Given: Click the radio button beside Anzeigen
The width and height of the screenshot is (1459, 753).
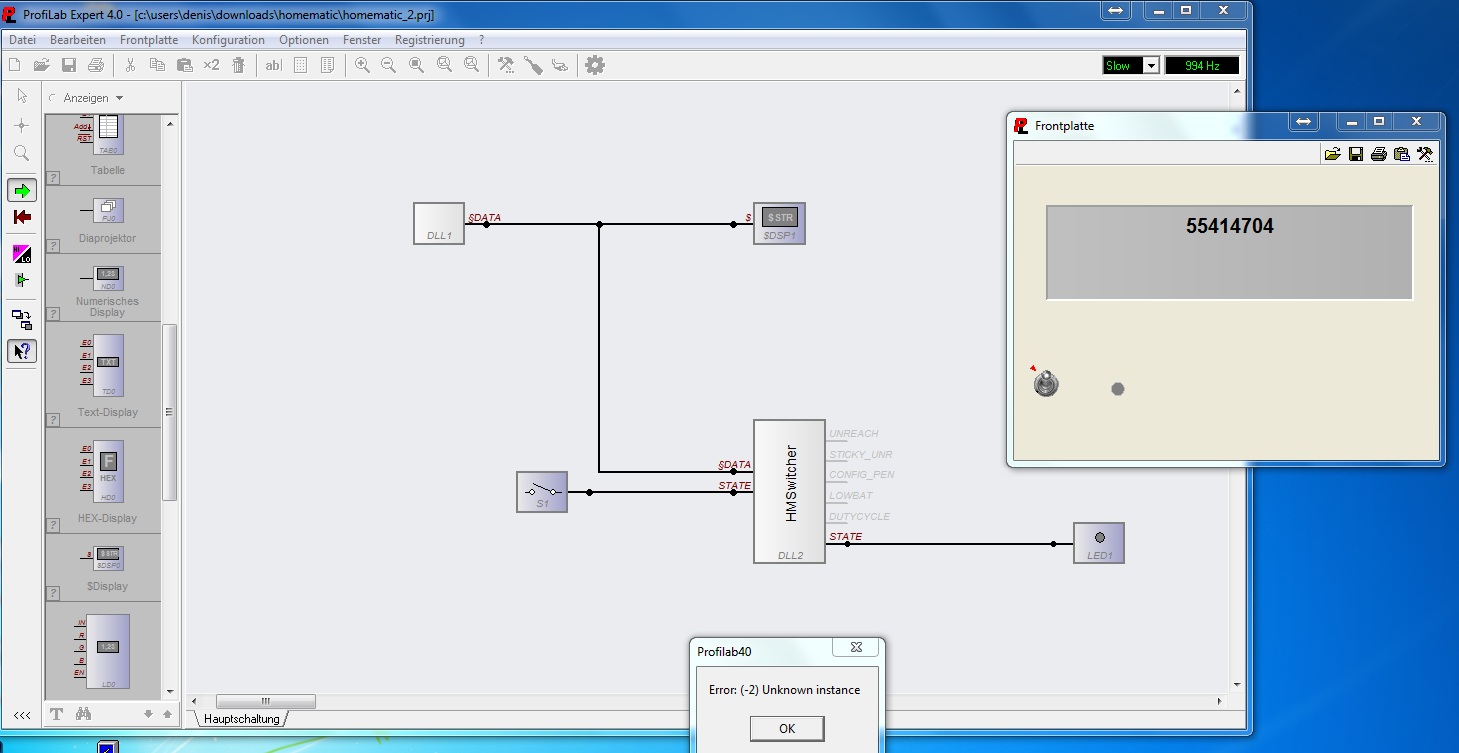Looking at the screenshot, I should pos(53,98).
